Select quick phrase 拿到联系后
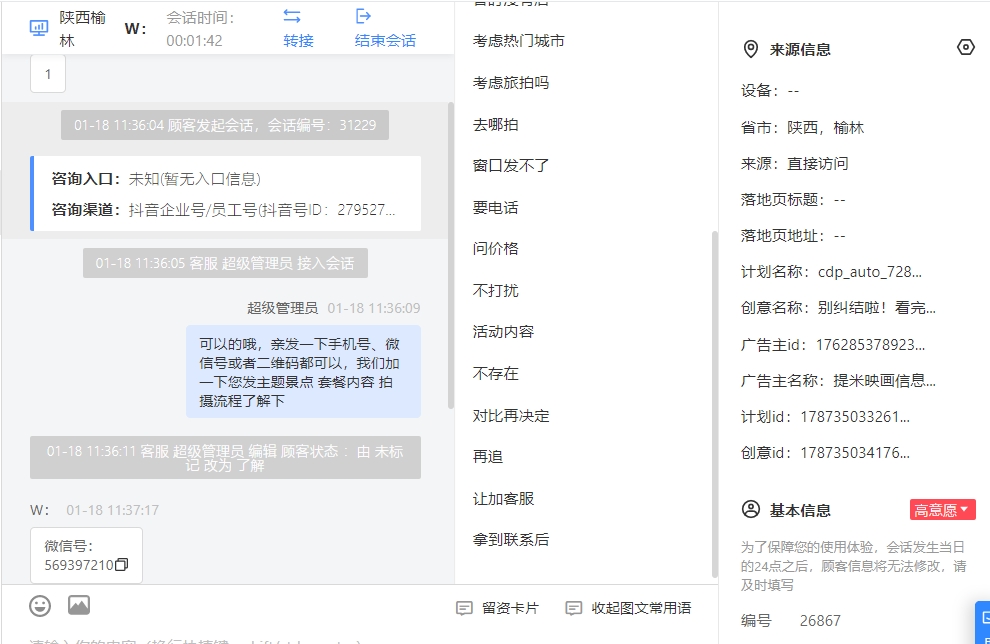Screen dimensions: 990x644 point(511,539)
